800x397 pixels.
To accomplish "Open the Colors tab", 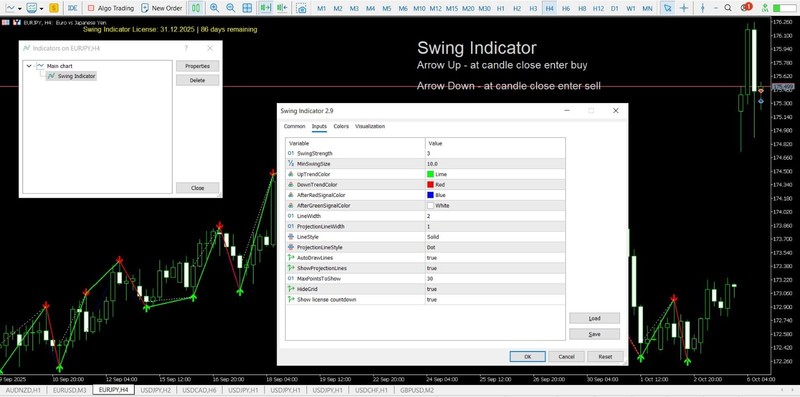I will point(341,126).
